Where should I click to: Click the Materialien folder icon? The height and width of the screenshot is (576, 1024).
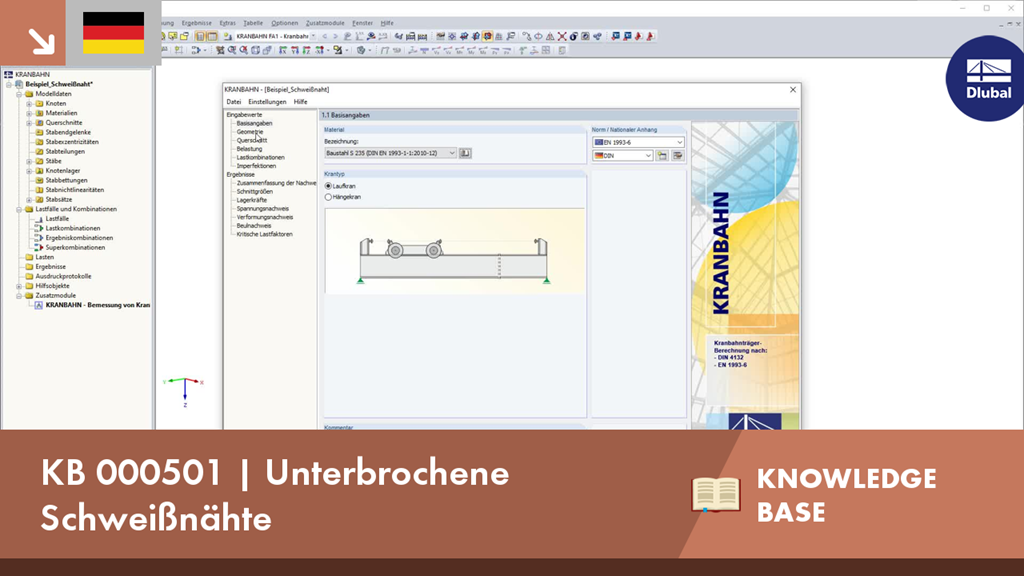tap(39, 113)
